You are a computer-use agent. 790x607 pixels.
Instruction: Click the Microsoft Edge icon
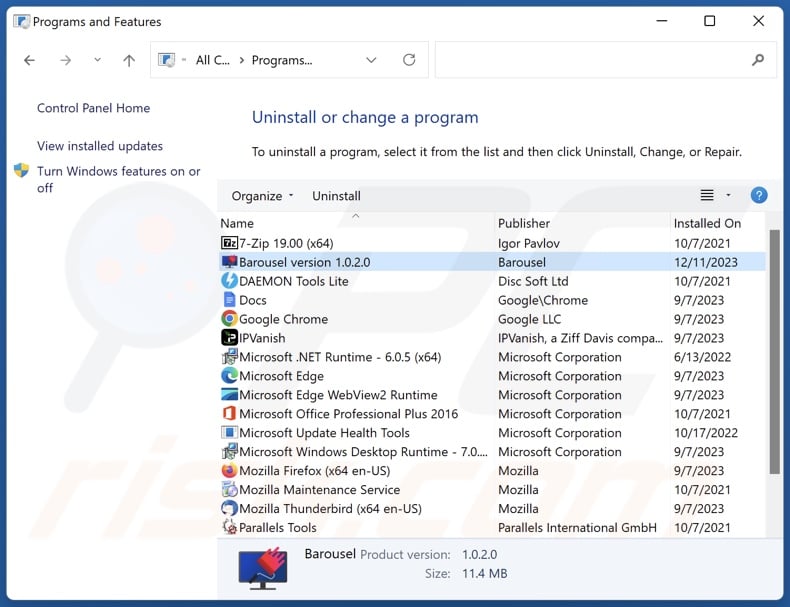click(229, 376)
